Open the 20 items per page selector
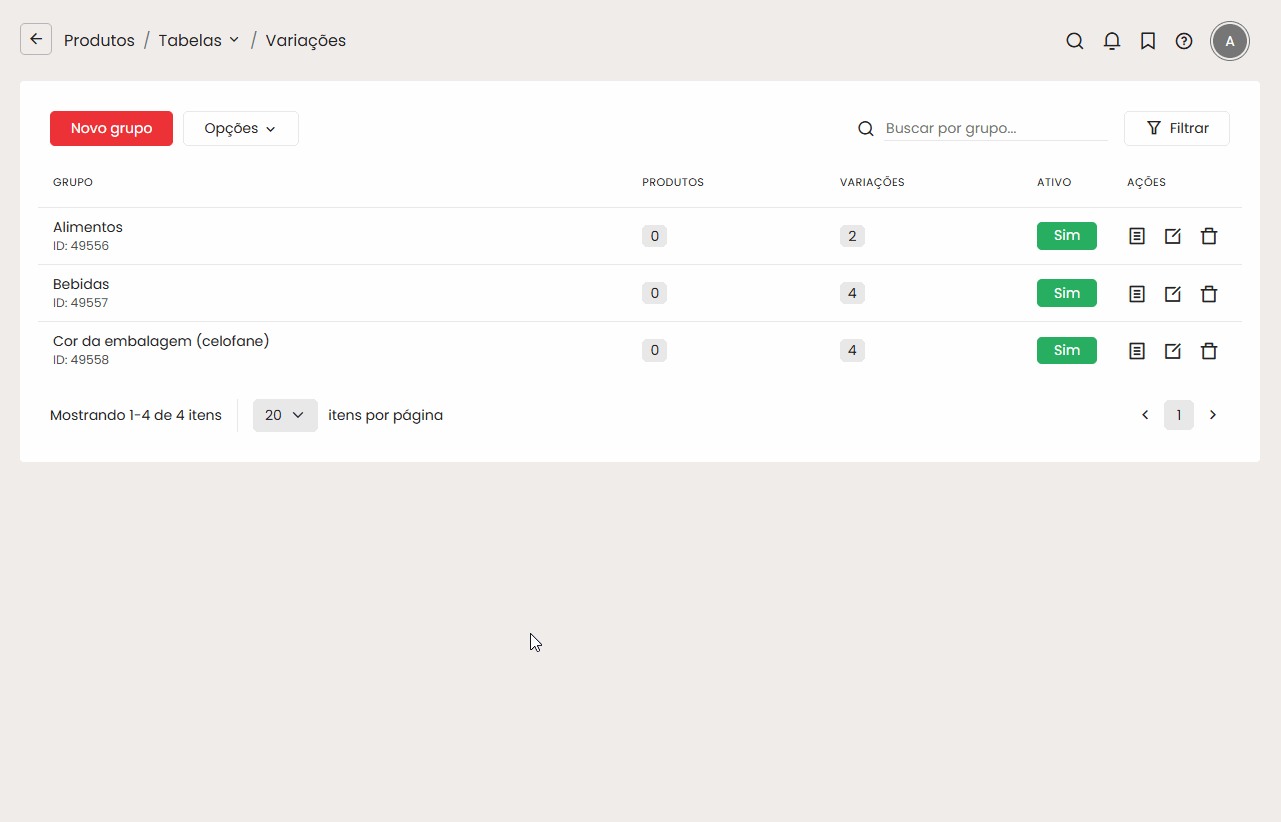Screen dimensions: 1281x822 click(285, 415)
